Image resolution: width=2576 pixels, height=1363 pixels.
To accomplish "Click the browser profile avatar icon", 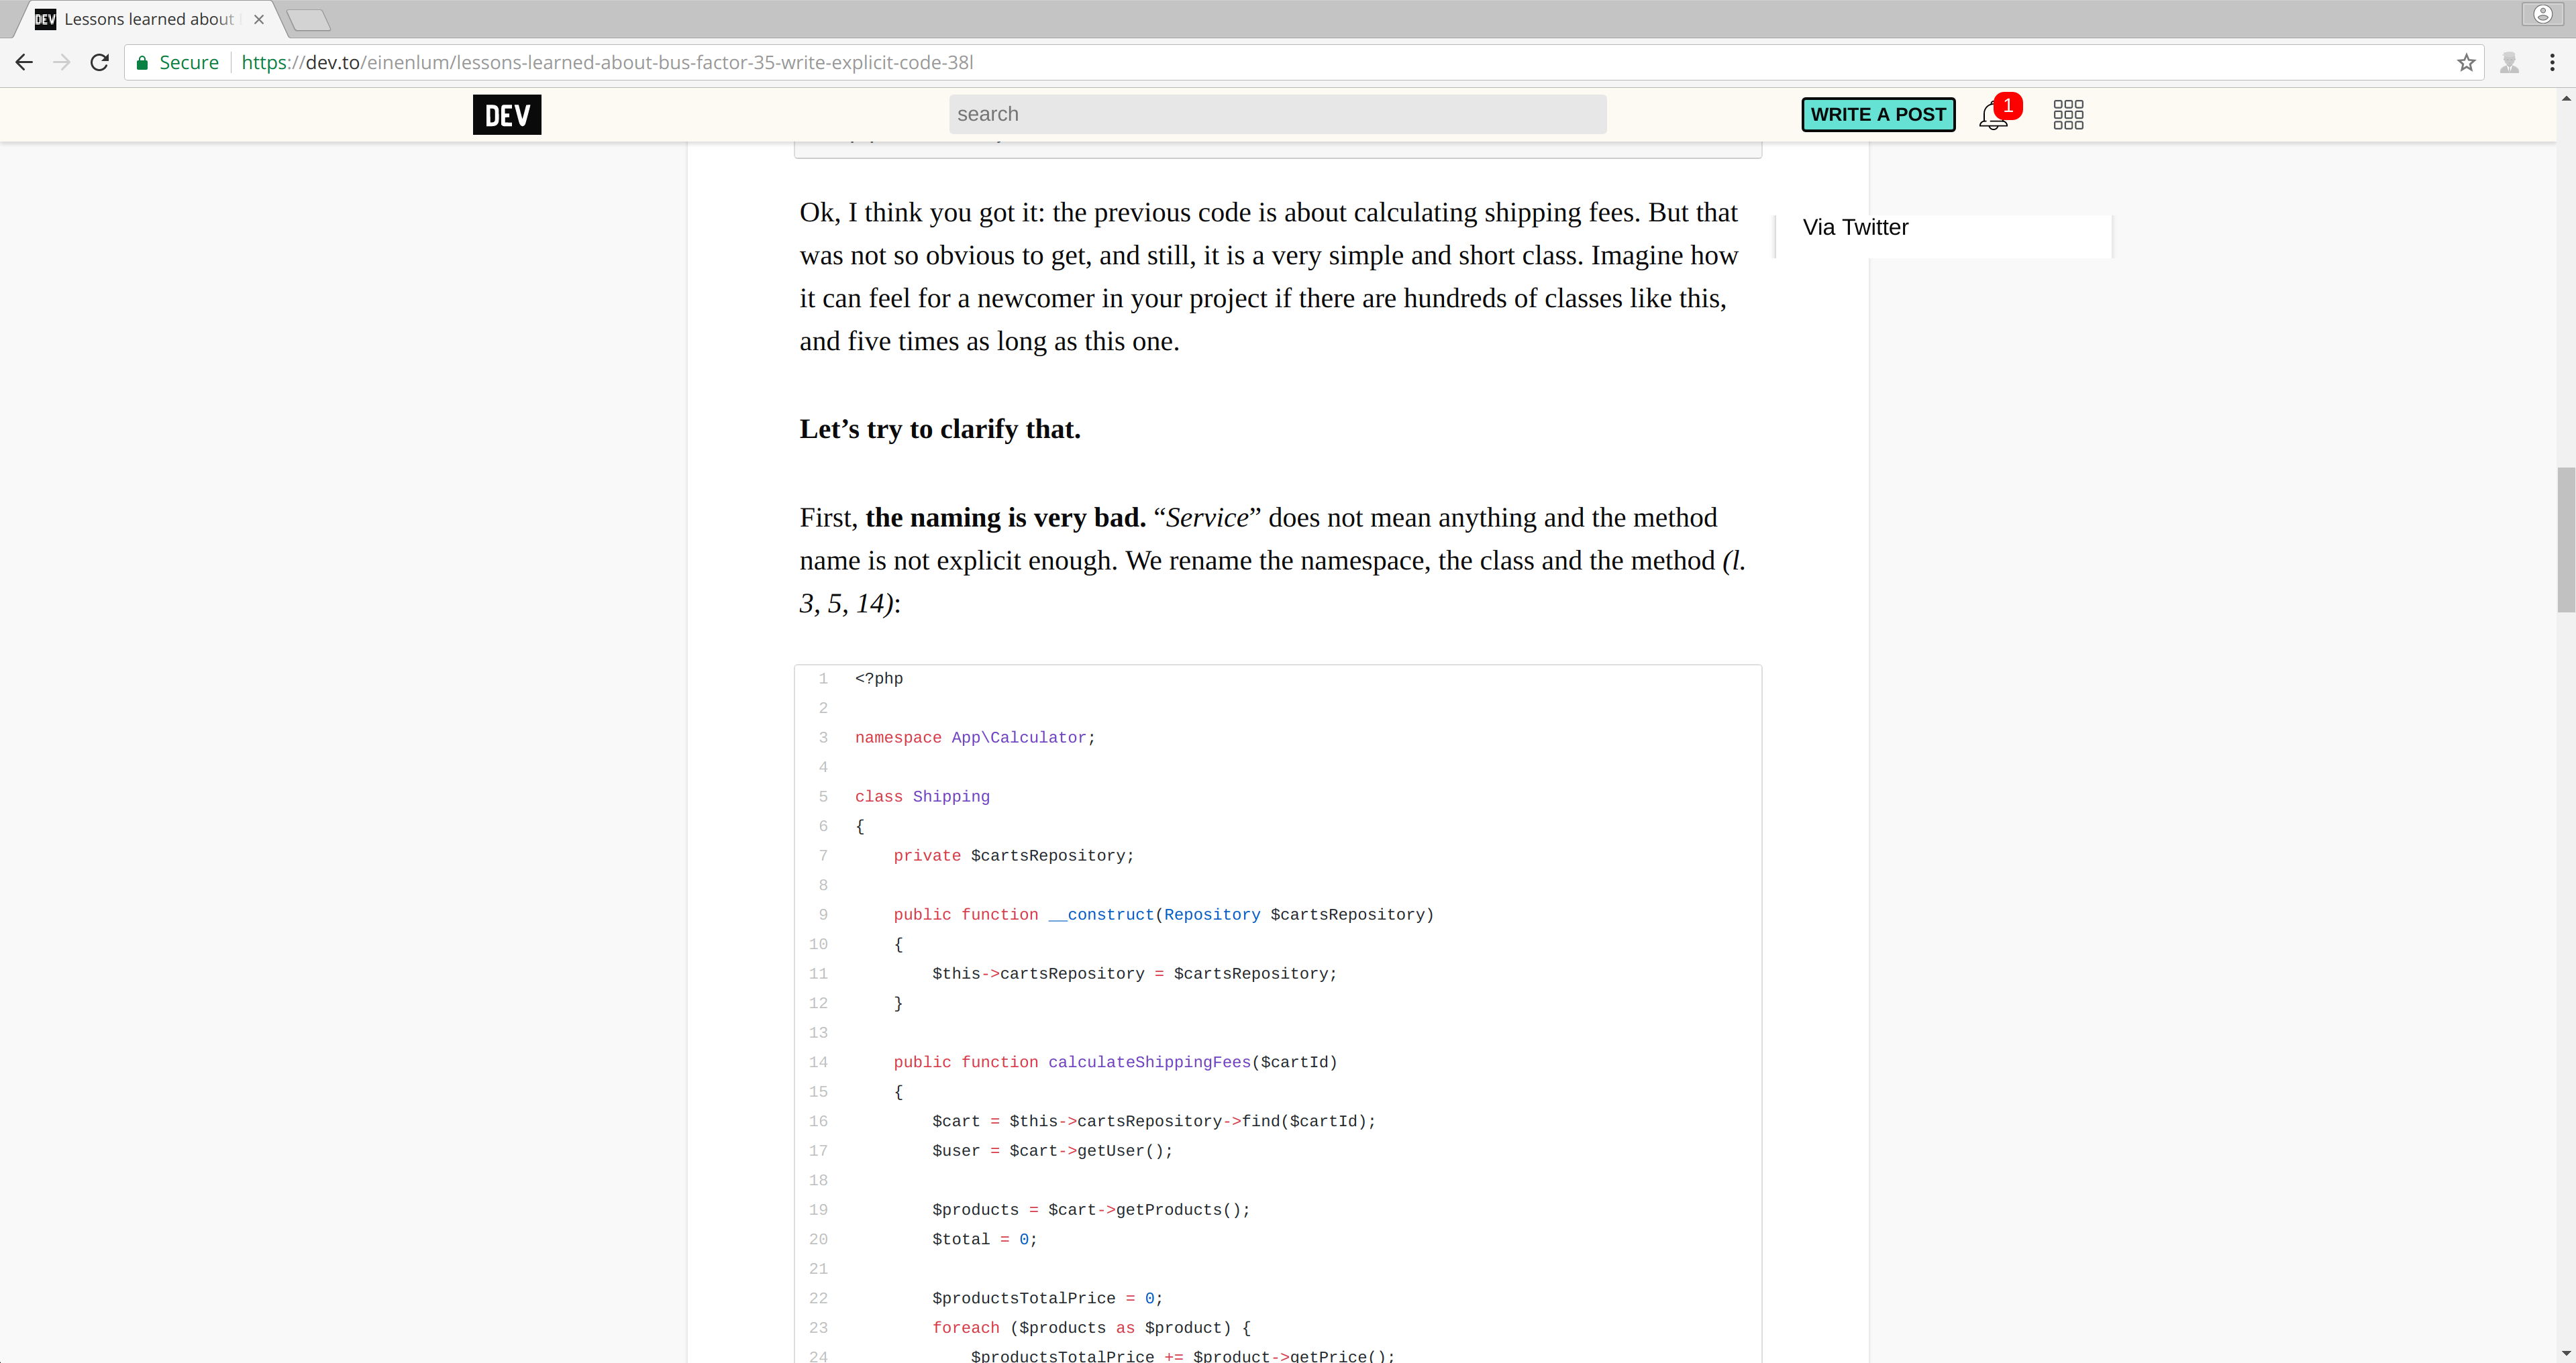I will [2509, 62].
